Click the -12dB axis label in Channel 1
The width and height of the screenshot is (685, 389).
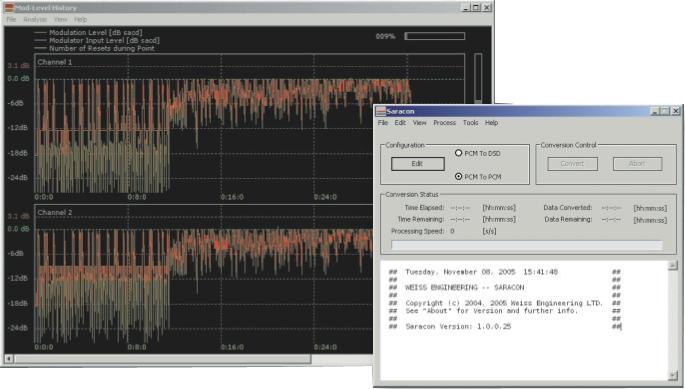click(x=17, y=128)
